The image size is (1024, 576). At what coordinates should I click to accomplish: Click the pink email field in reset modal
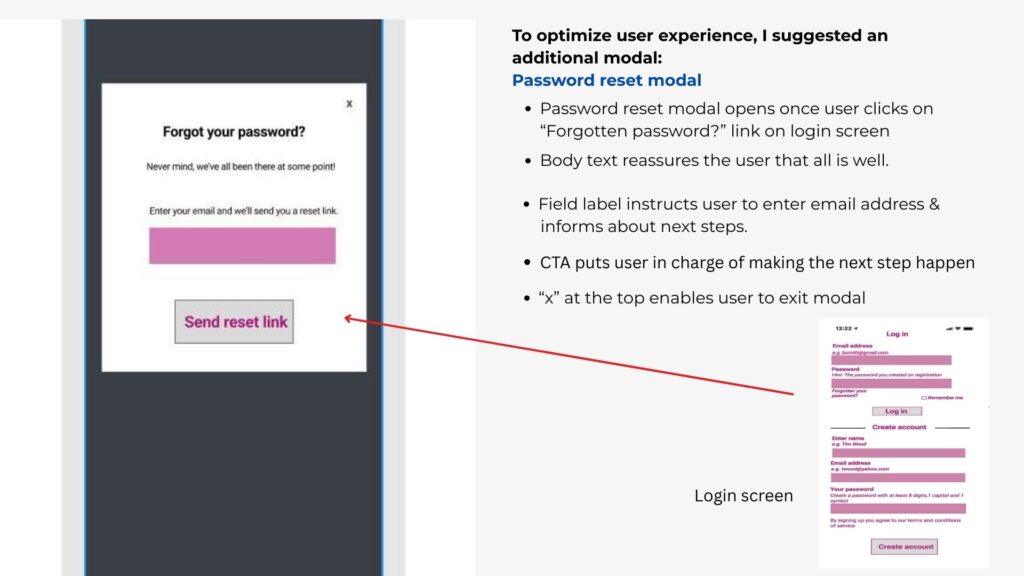[242, 246]
